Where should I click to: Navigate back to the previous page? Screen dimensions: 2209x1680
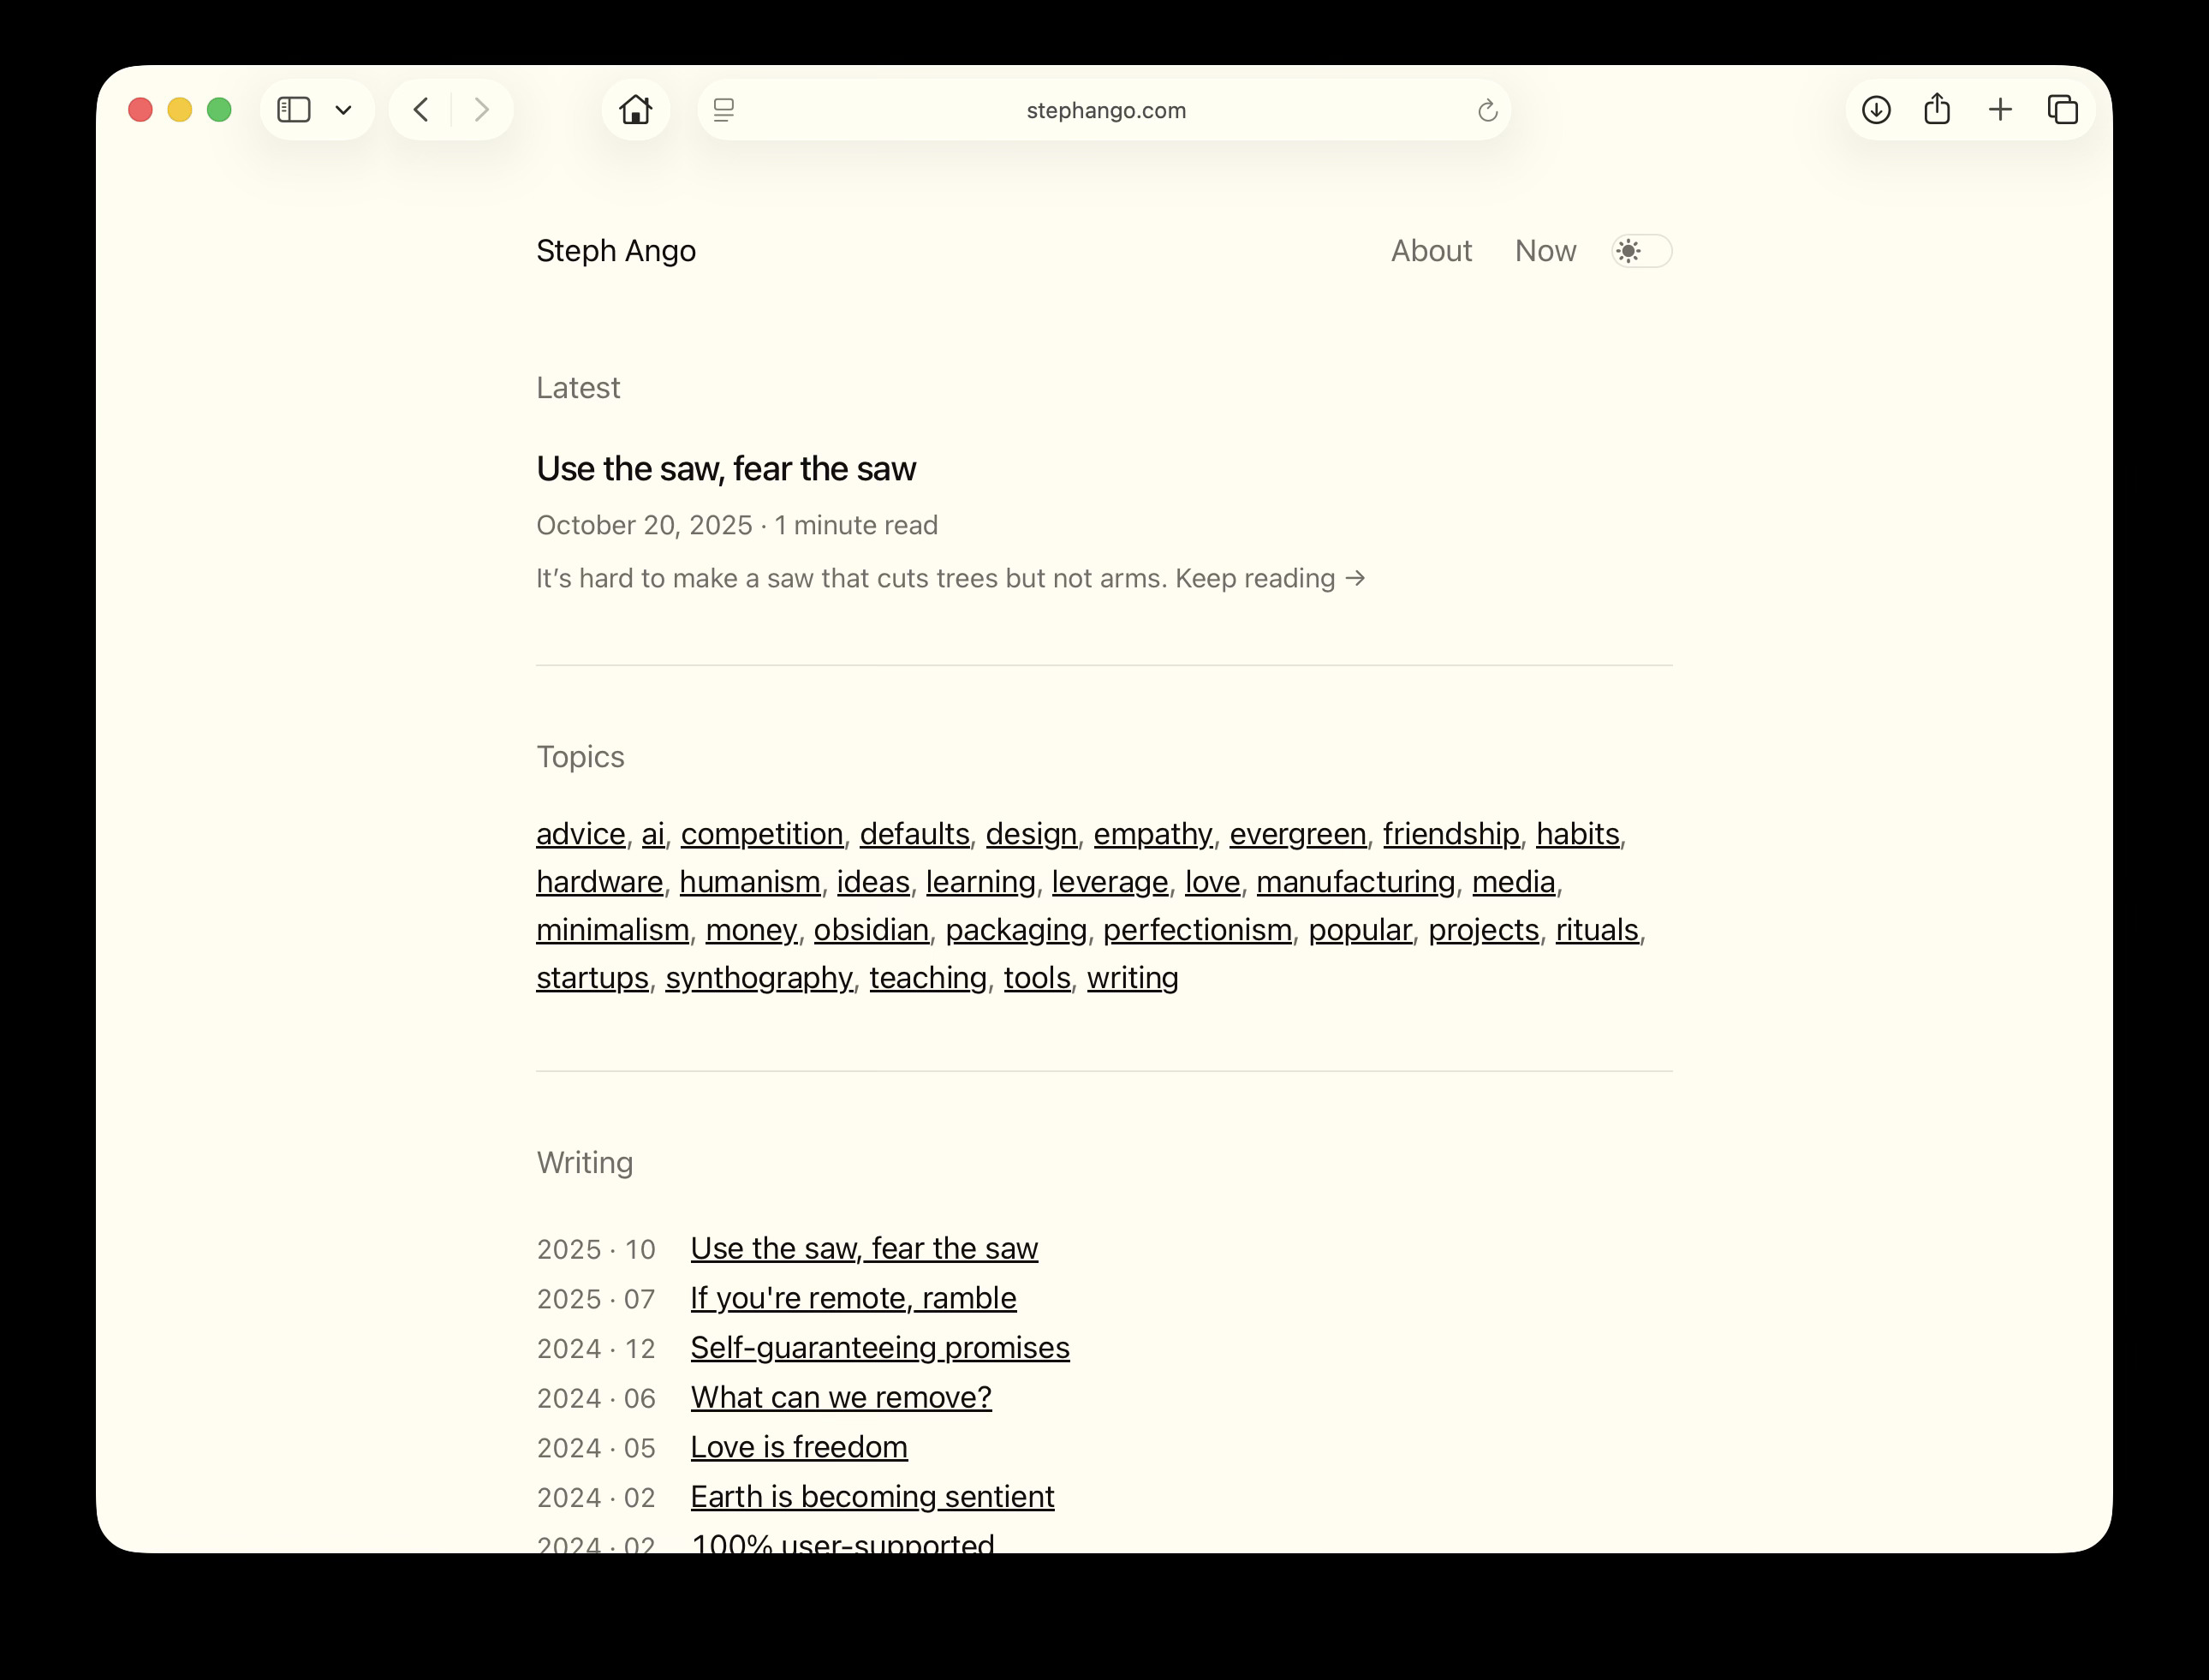[x=421, y=110]
